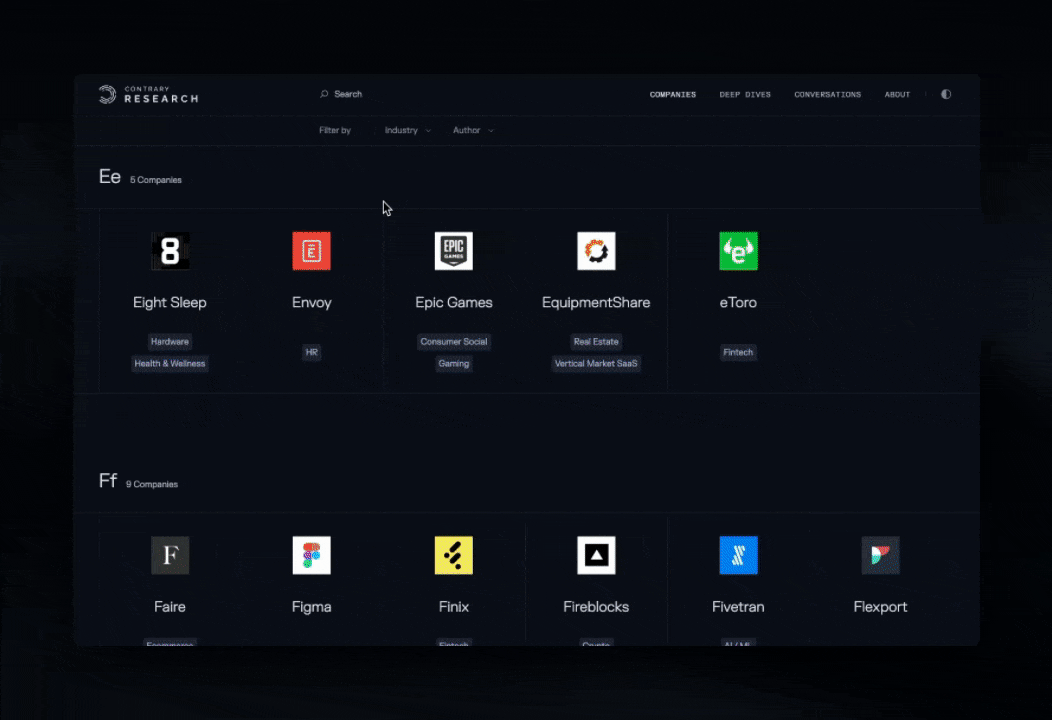Viewport: 1052px width, 720px height.
Task: Open the Conversations nav item
Action: 827,95
